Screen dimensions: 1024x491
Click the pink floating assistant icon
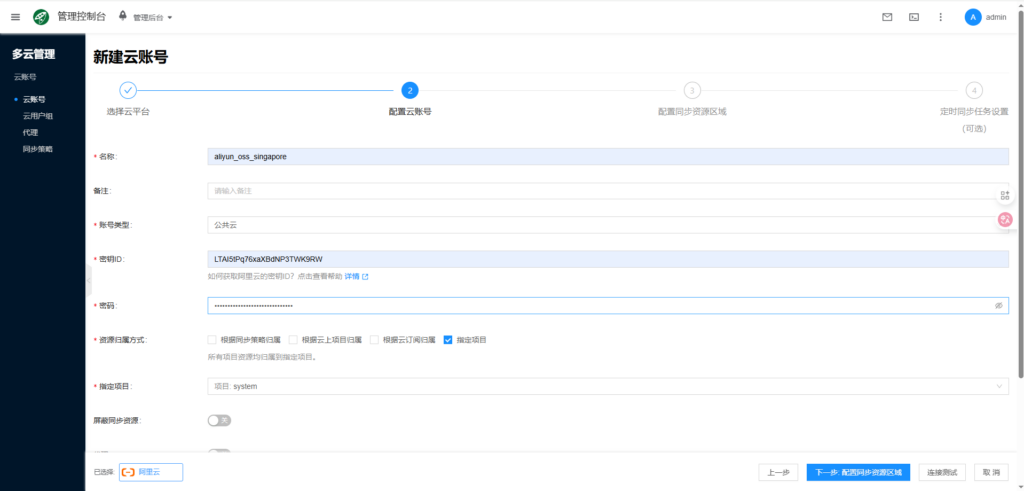click(1005, 219)
